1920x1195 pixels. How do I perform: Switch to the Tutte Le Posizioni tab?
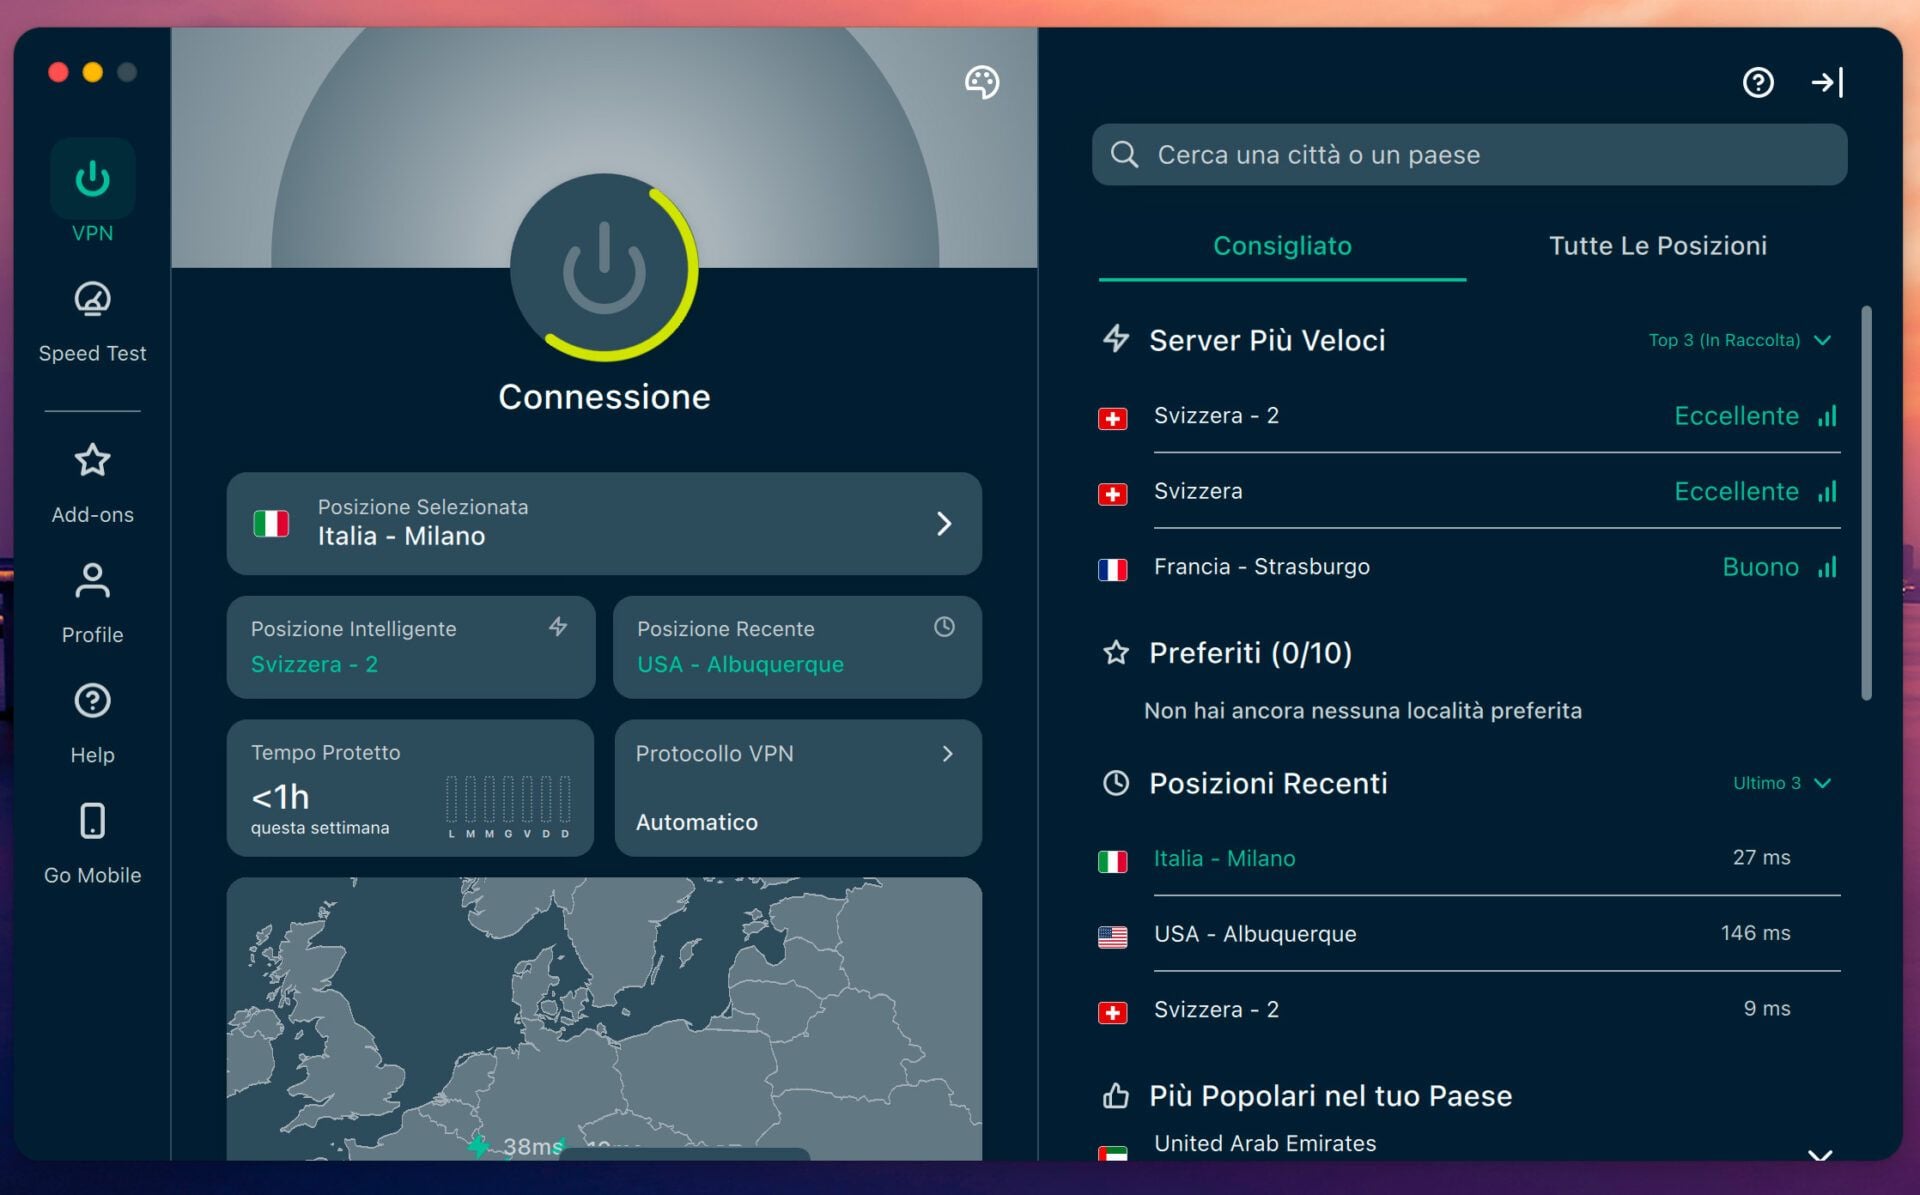(1657, 246)
